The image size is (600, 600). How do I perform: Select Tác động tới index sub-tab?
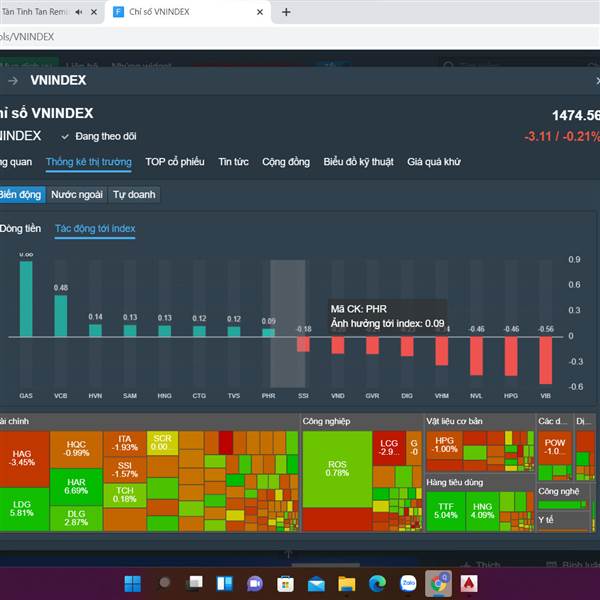click(x=95, y=229)
